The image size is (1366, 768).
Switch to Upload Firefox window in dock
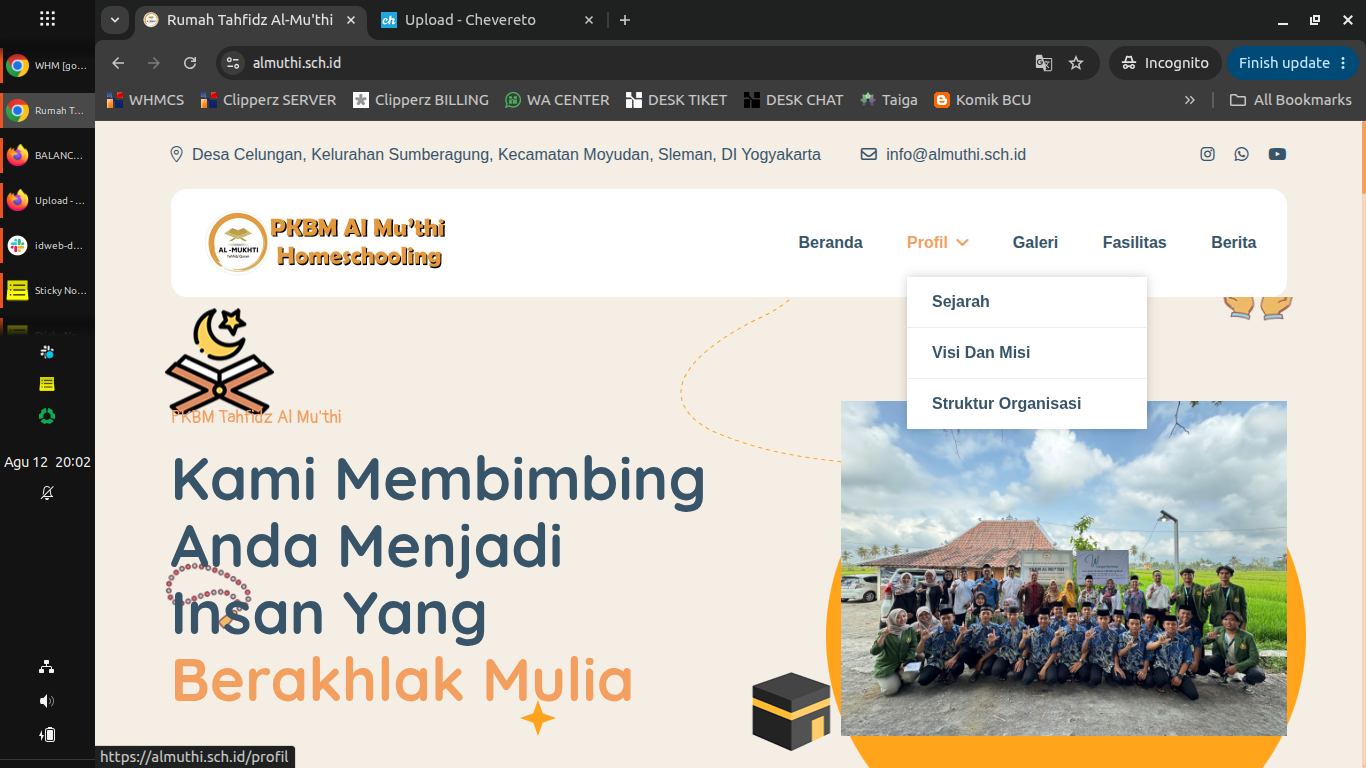[47, 201]
